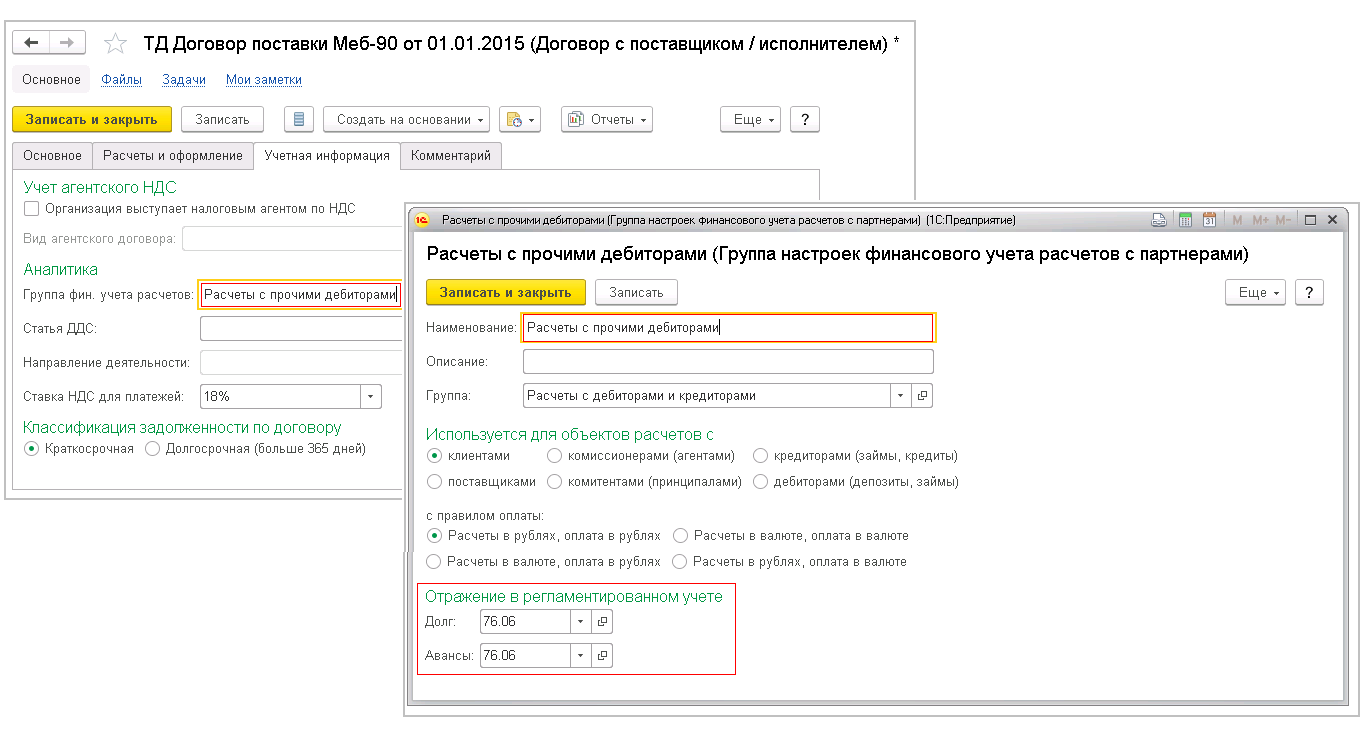This screenshot has height=734, width=1367.
Task: Select поставщиками radio option
Action: (434, 482)
